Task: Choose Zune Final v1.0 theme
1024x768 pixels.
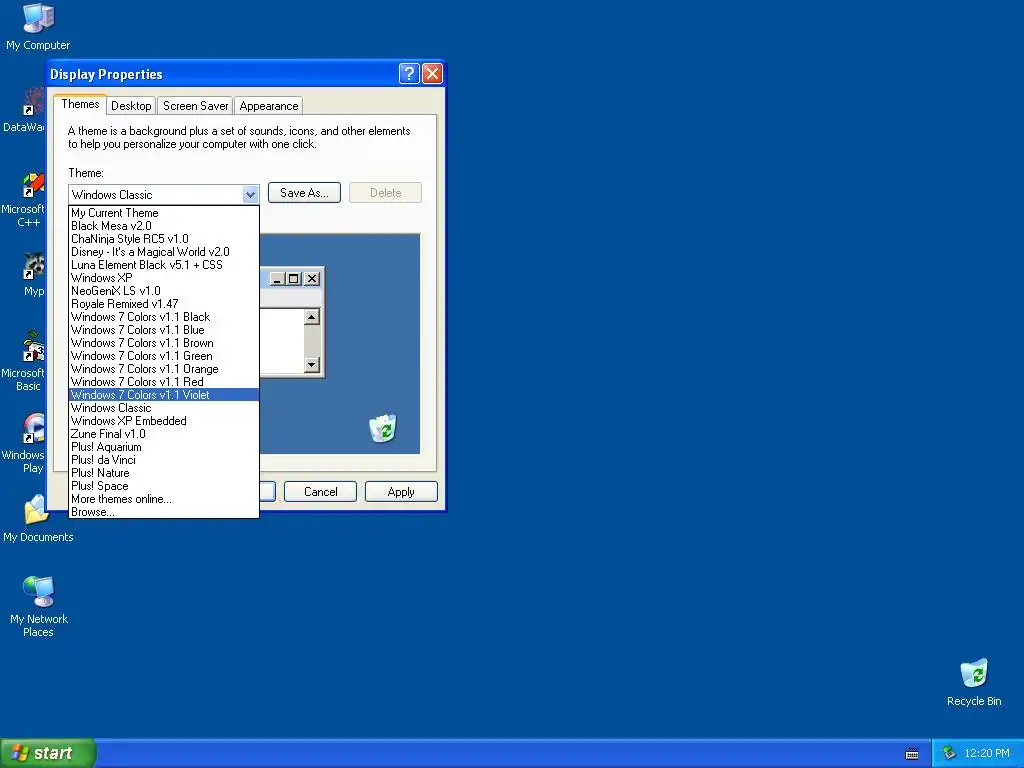Action: pyautogui.click(x=164, y=434)
